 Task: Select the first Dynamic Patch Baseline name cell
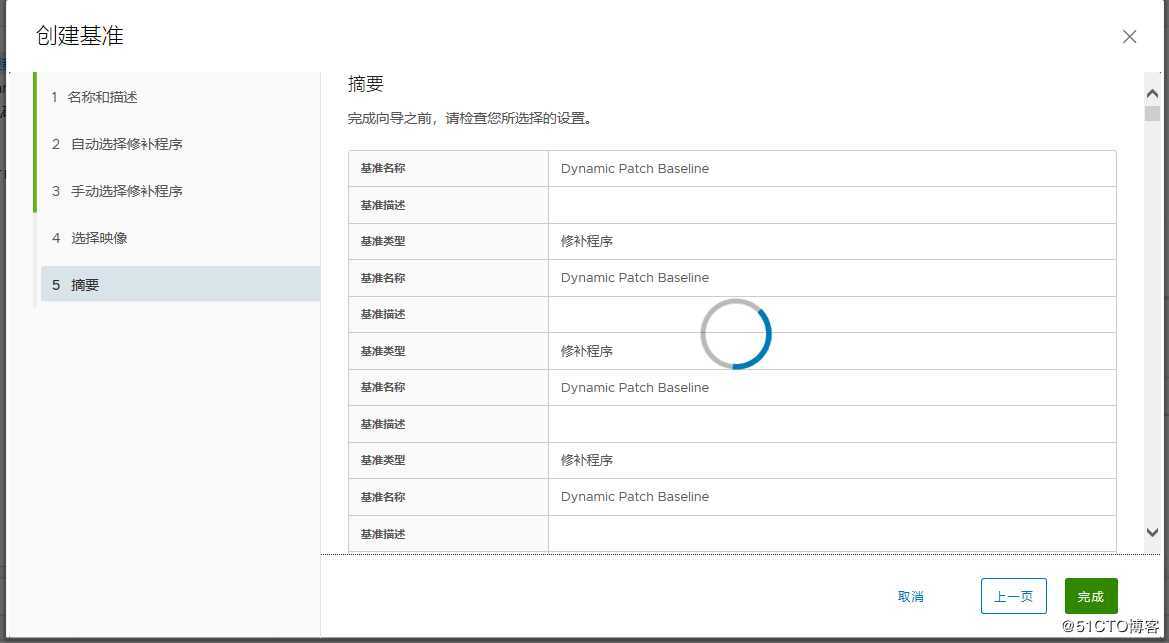[634, 168]
